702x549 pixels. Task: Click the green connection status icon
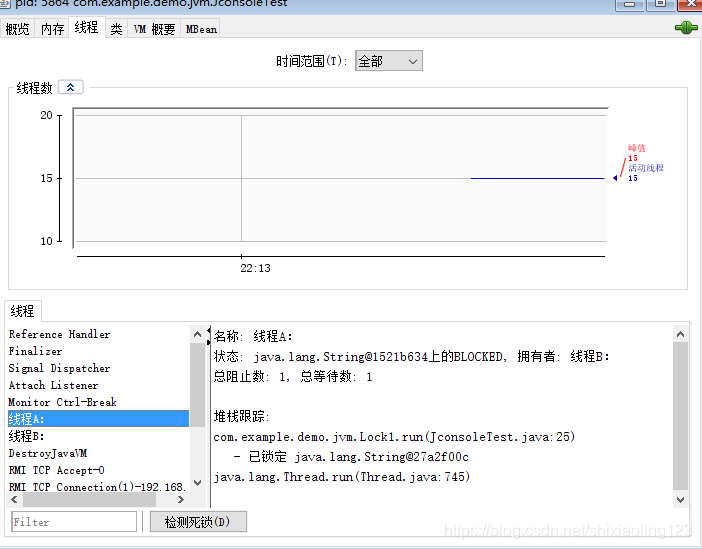click(x=686, y=28)
